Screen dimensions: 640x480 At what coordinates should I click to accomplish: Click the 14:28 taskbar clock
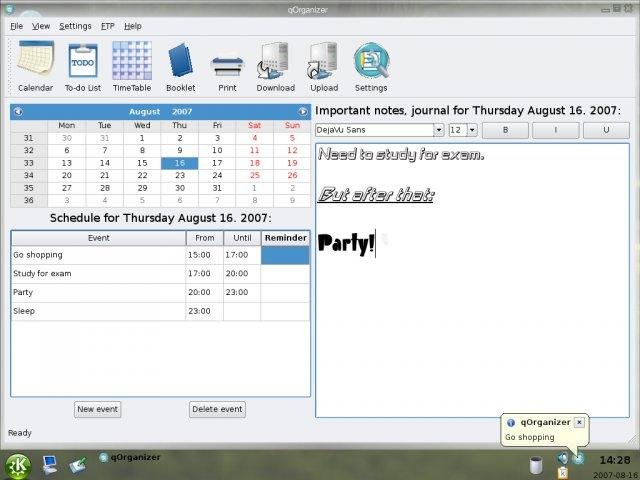(x=615, y=460)
